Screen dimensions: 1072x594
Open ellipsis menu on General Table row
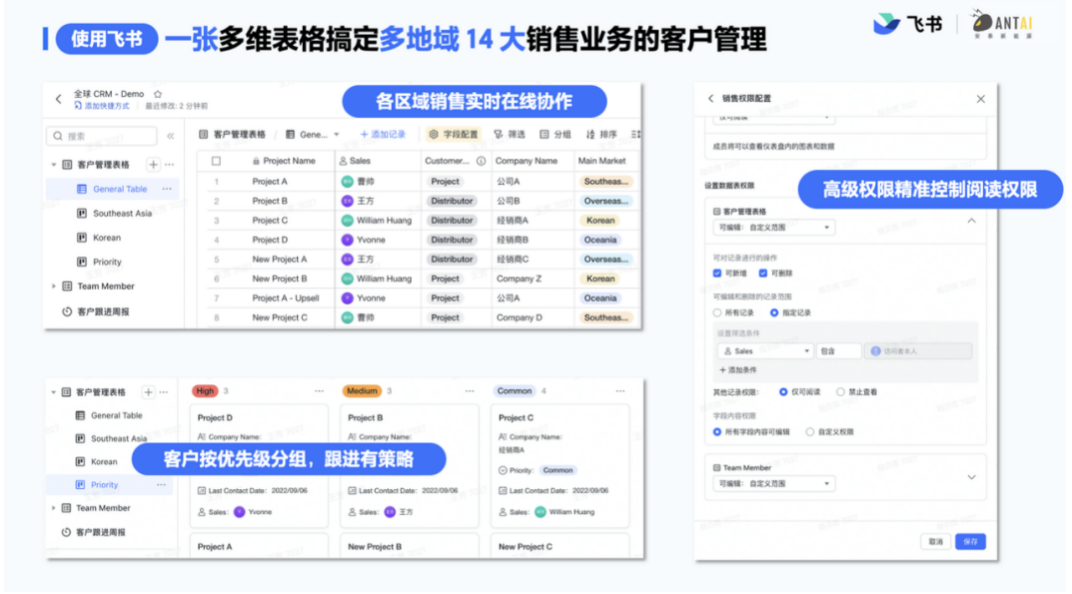click(167, 189)
